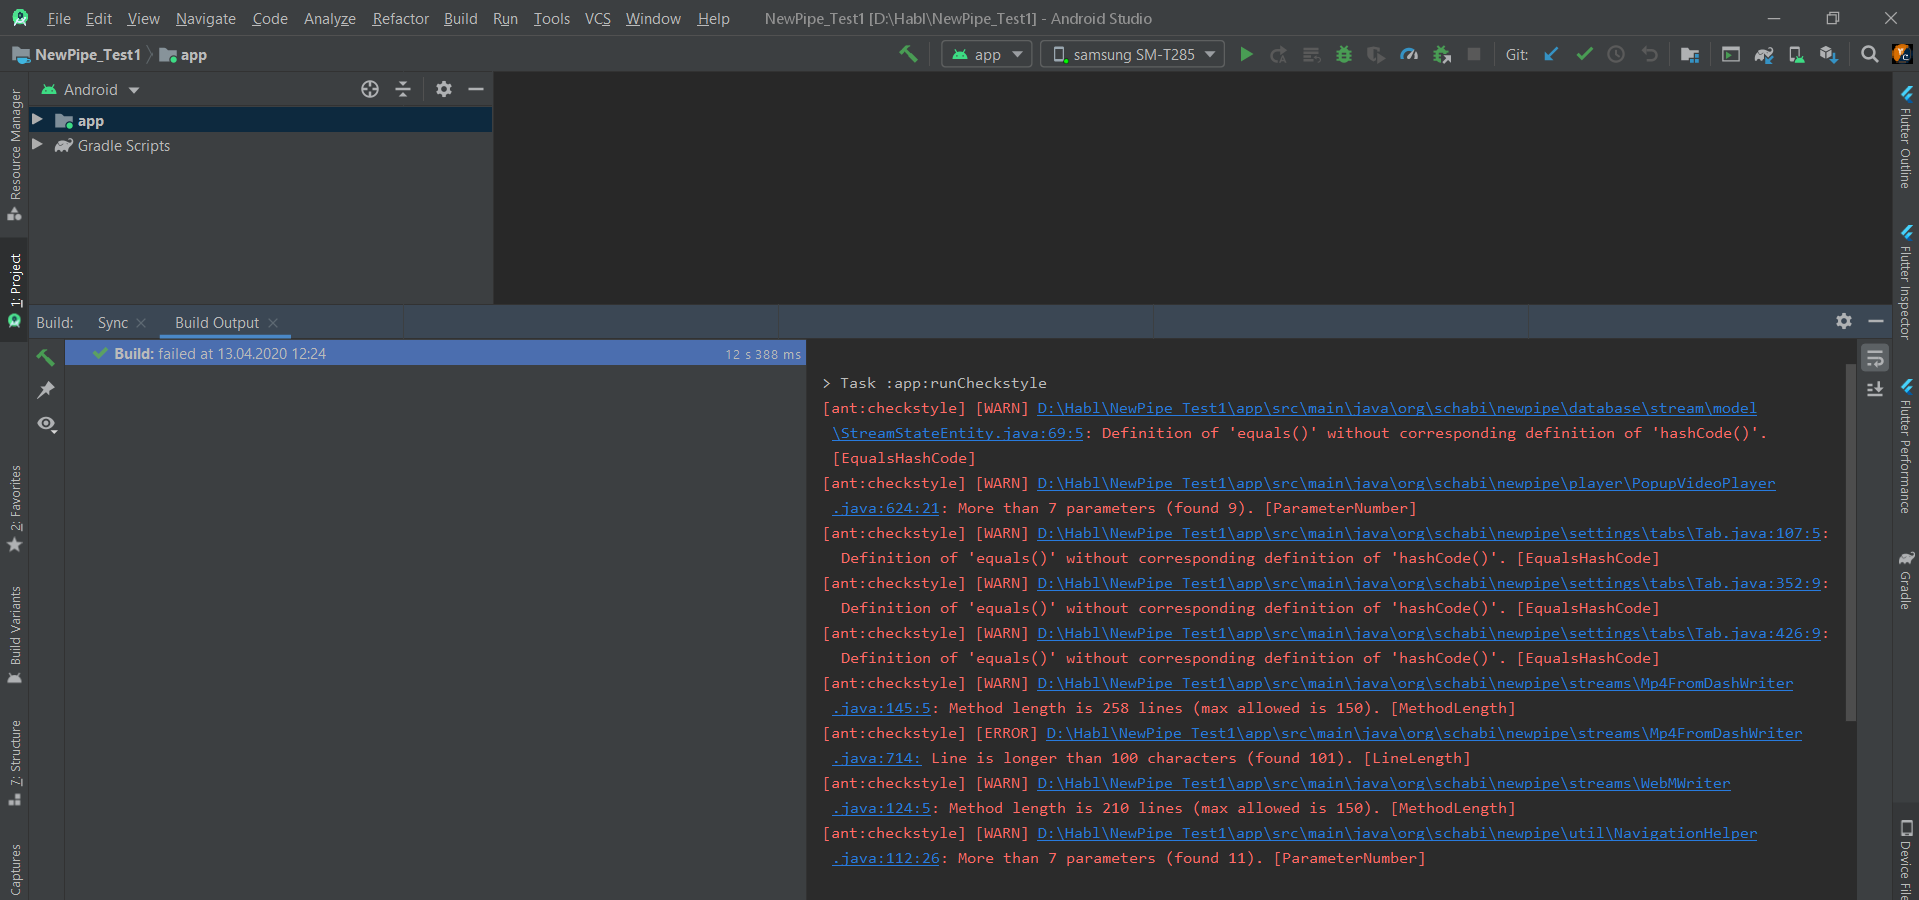Show Git history clock icon

(x=1616, y=54)
